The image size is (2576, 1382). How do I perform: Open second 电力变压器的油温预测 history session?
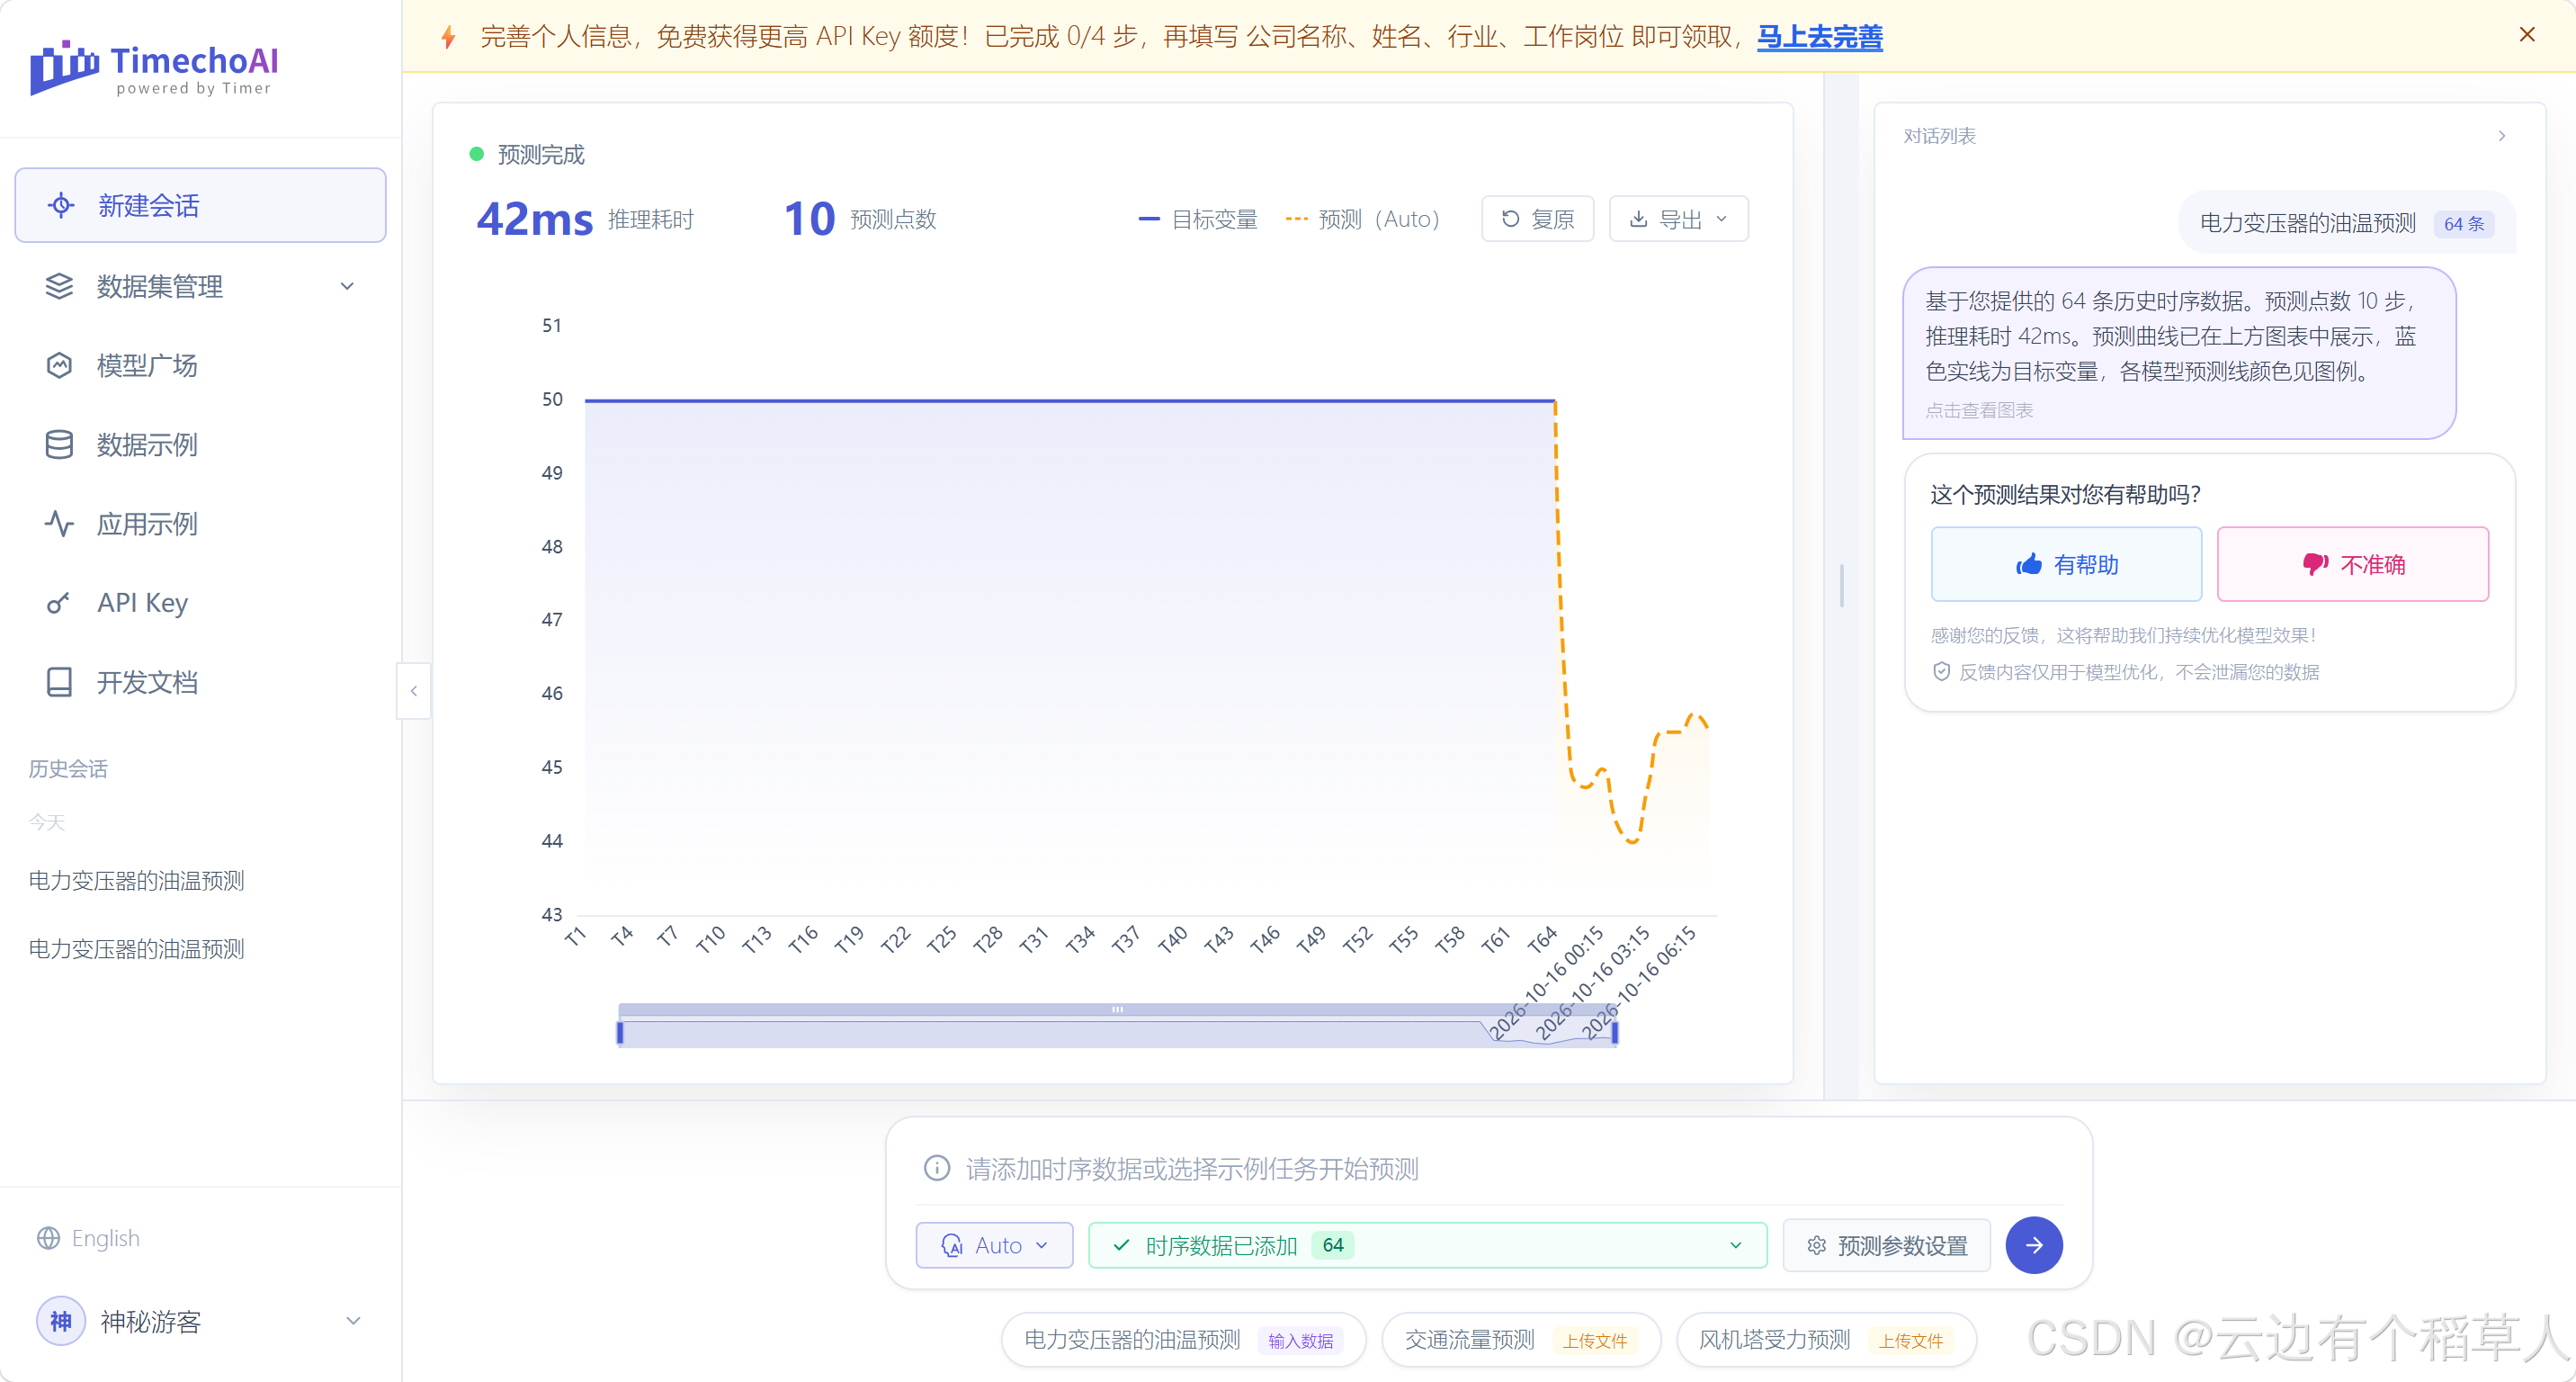137,948
